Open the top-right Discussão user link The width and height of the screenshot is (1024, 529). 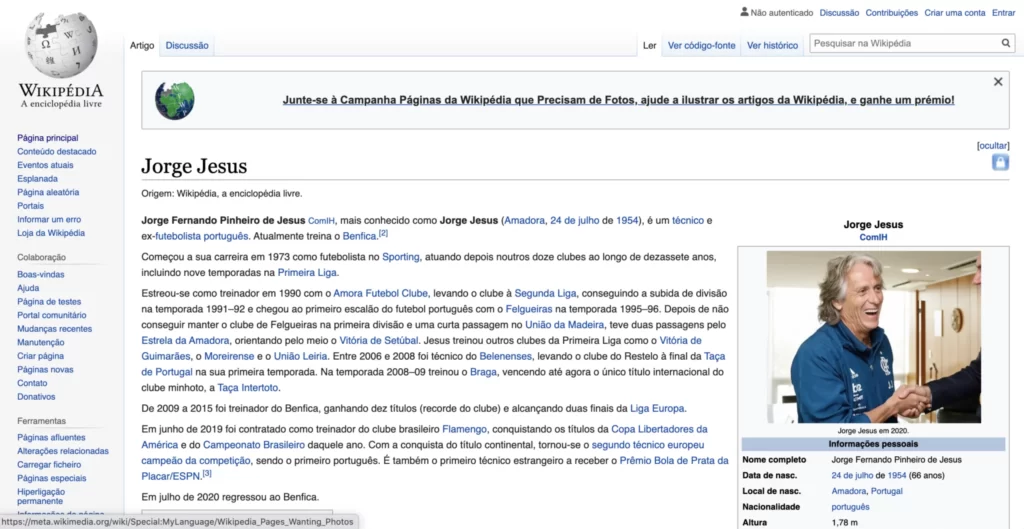click(x=839, y=12)
